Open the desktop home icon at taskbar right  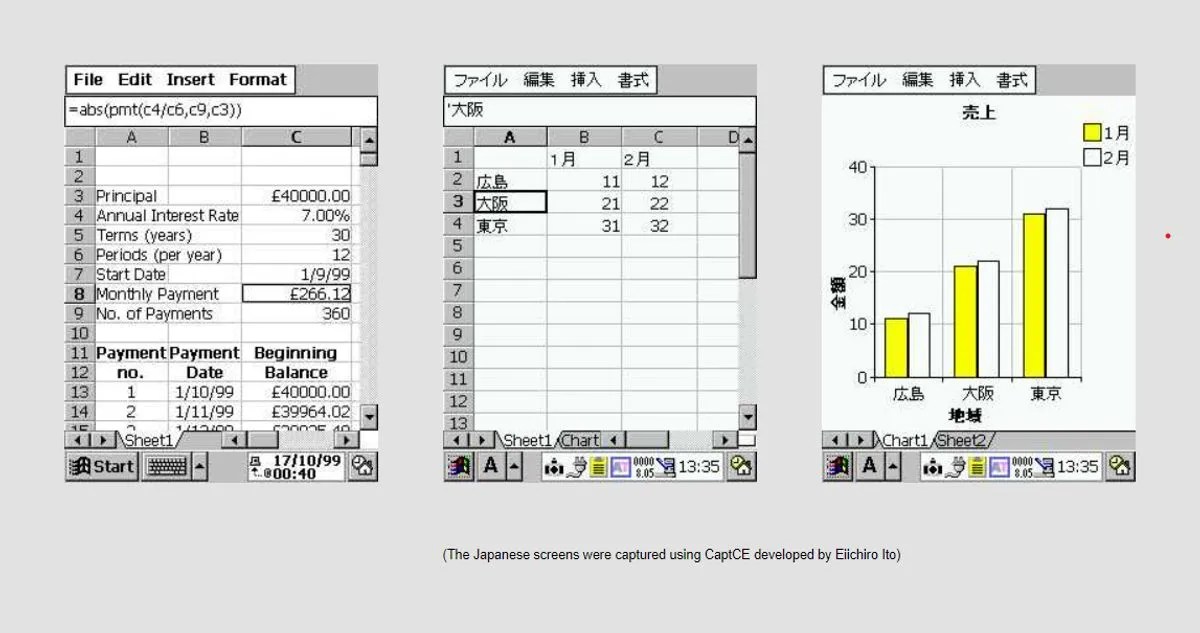click(738, 466)
